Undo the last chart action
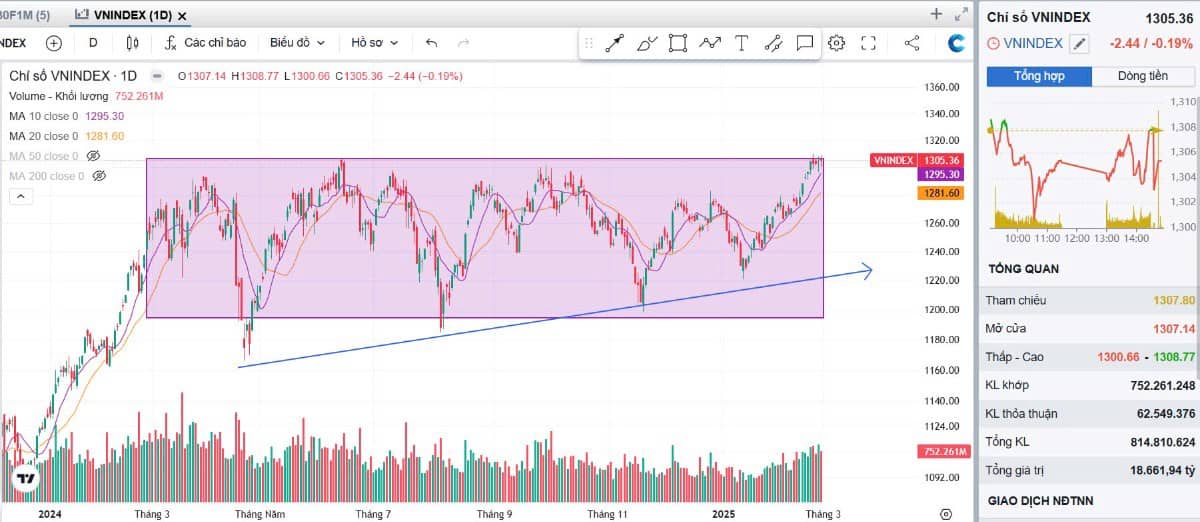This screenshot has height=522, width=1200. click(431, 43)
